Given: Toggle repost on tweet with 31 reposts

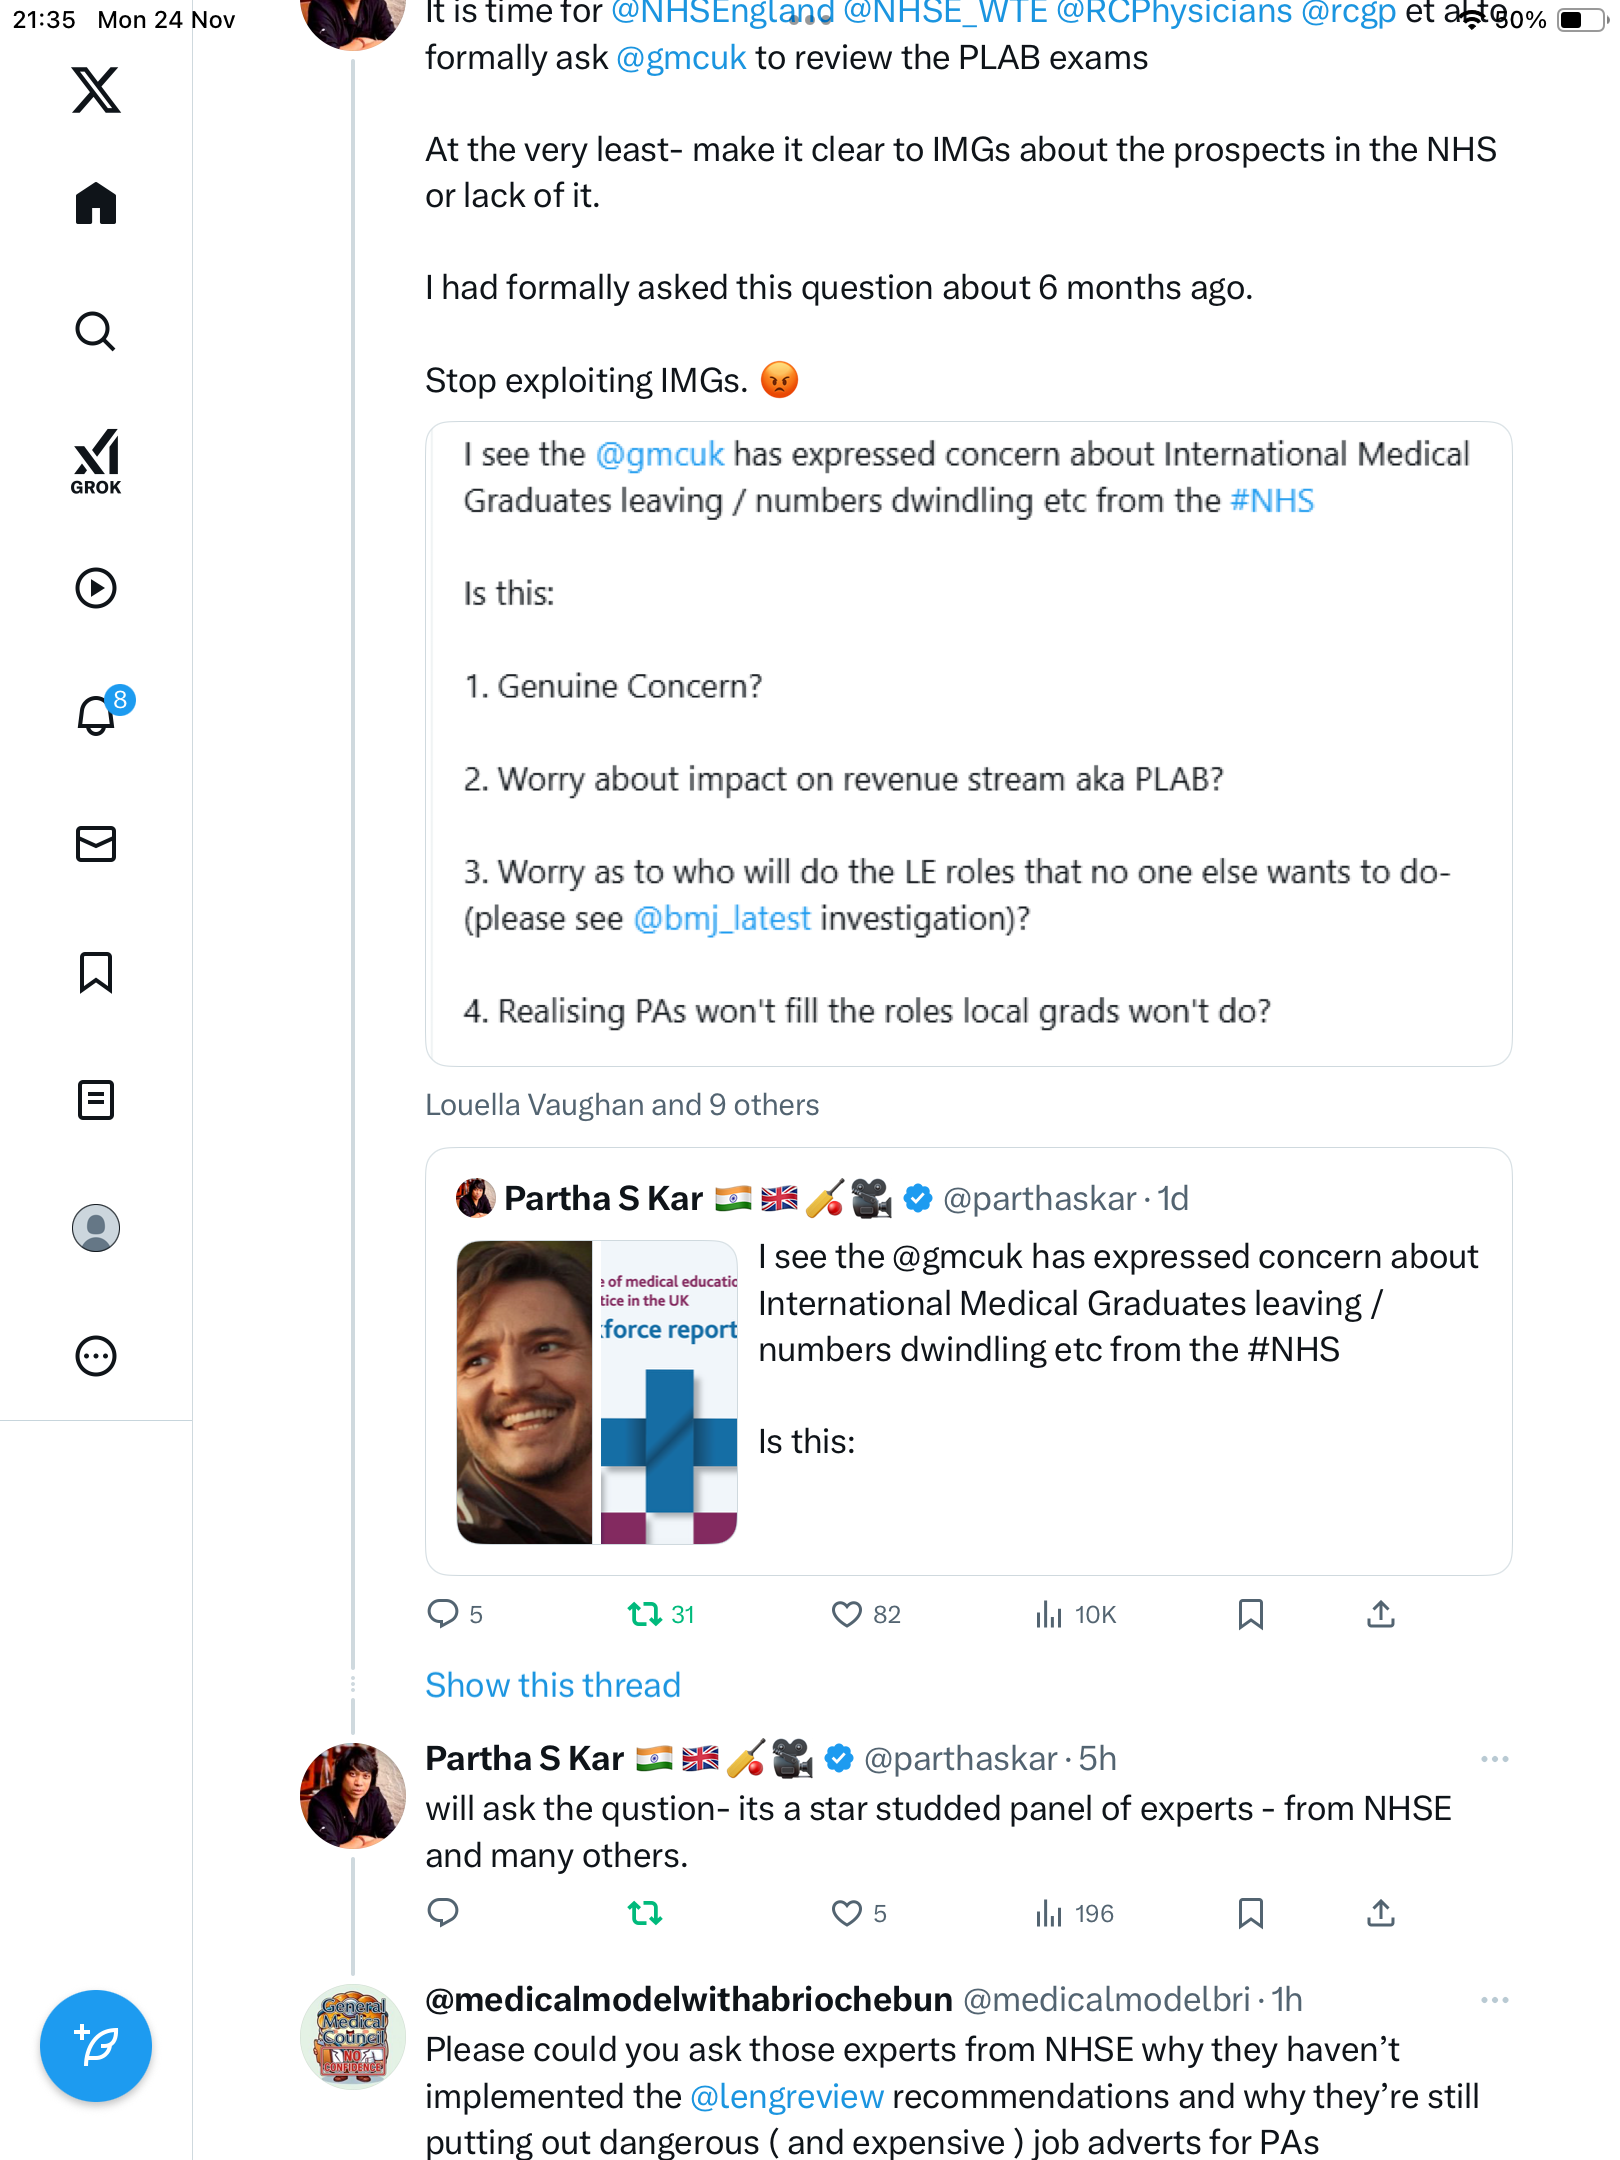Looking at the screenshot, I should click(645, 1614).
